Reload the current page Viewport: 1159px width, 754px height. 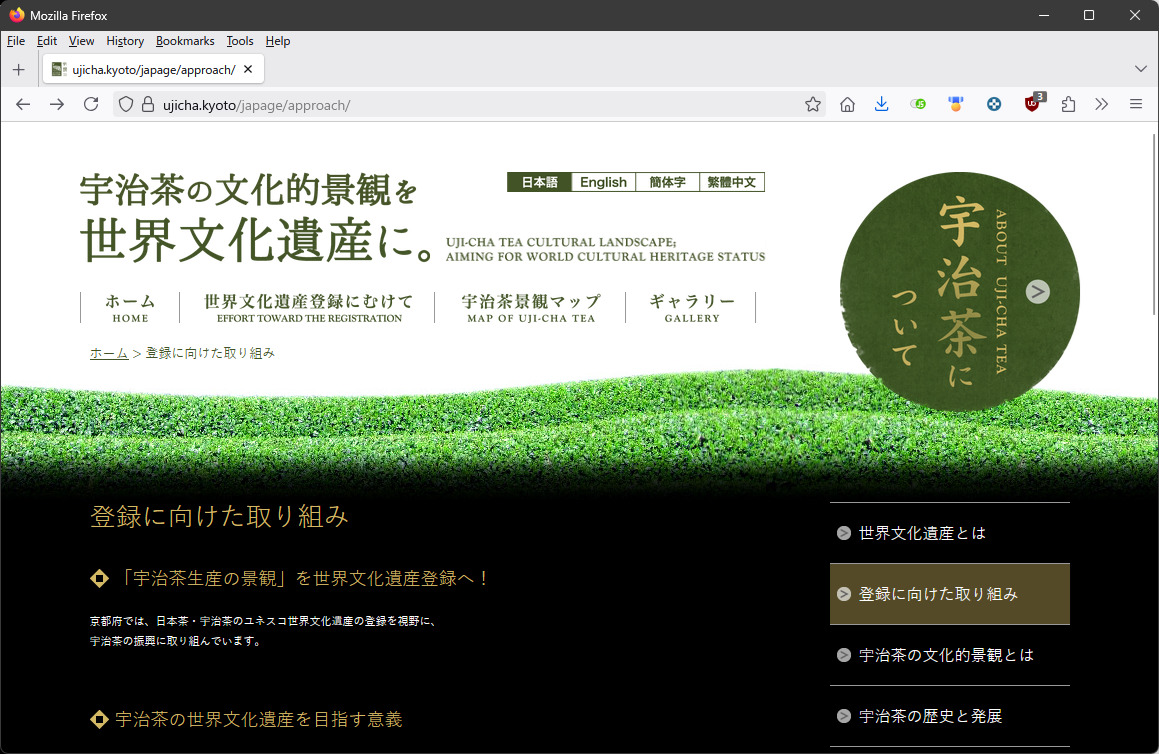[x=91, y=104]
